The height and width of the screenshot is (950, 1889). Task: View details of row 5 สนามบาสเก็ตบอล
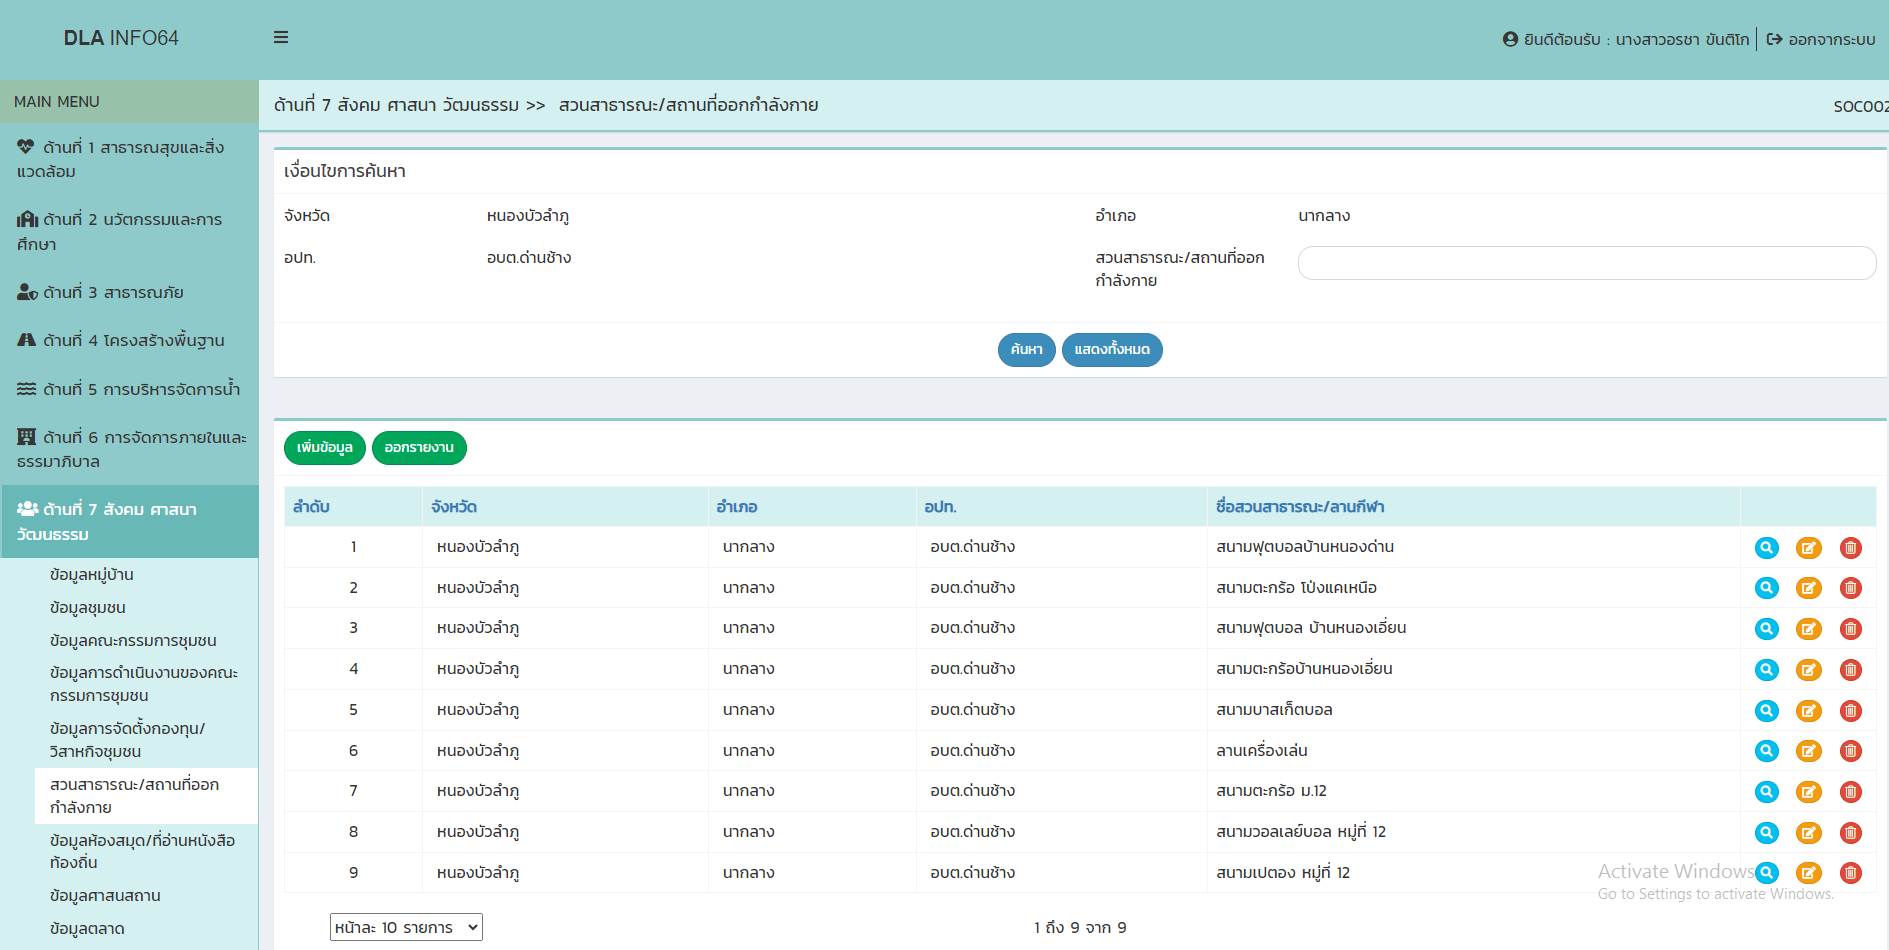[x=1767, y=711]
